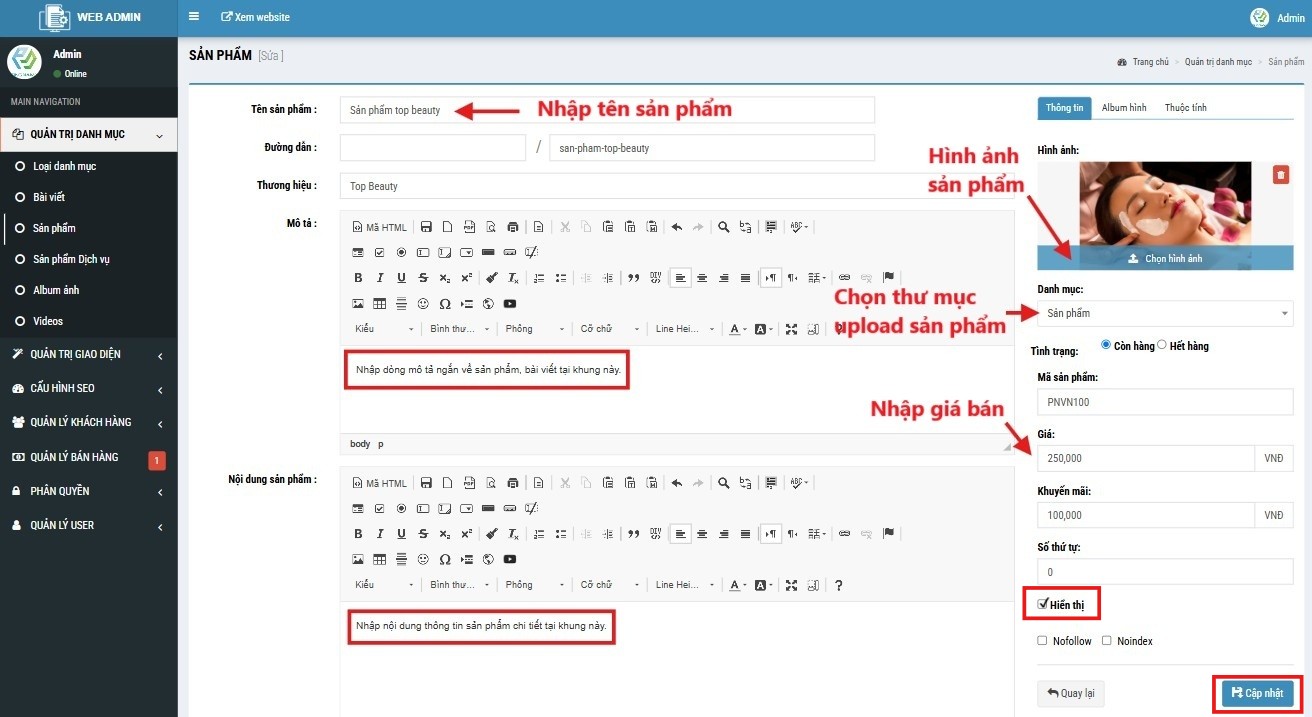This screenshot has width=1312, height=717.
Task: Click the Tên sản phẩm input field
Action: [x=607, y=110]
